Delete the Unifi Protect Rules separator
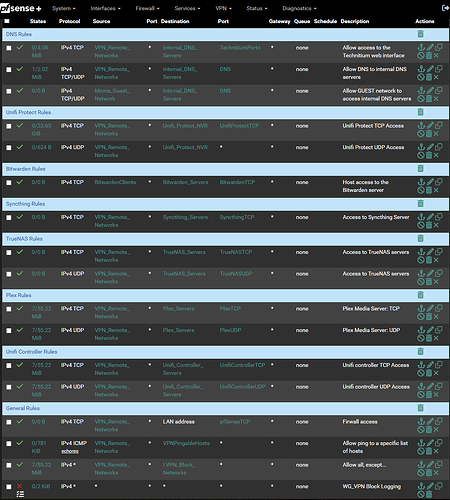 pyautogui.click(x=421, y=112)
